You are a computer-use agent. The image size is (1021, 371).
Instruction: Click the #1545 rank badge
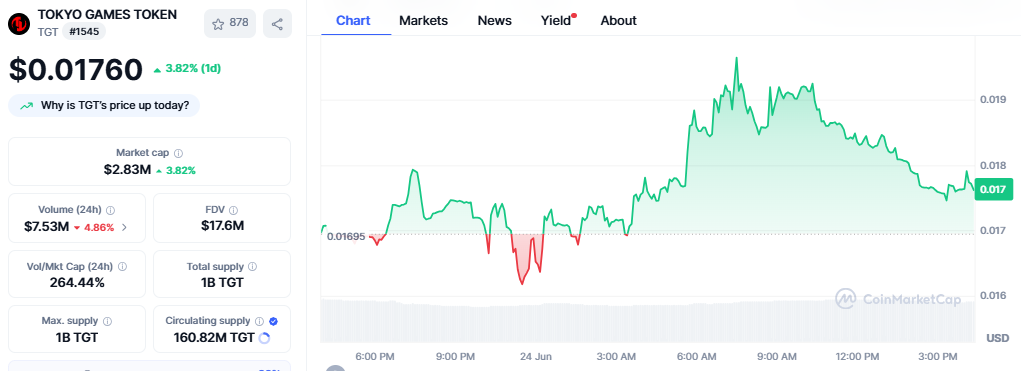point(84,31)
